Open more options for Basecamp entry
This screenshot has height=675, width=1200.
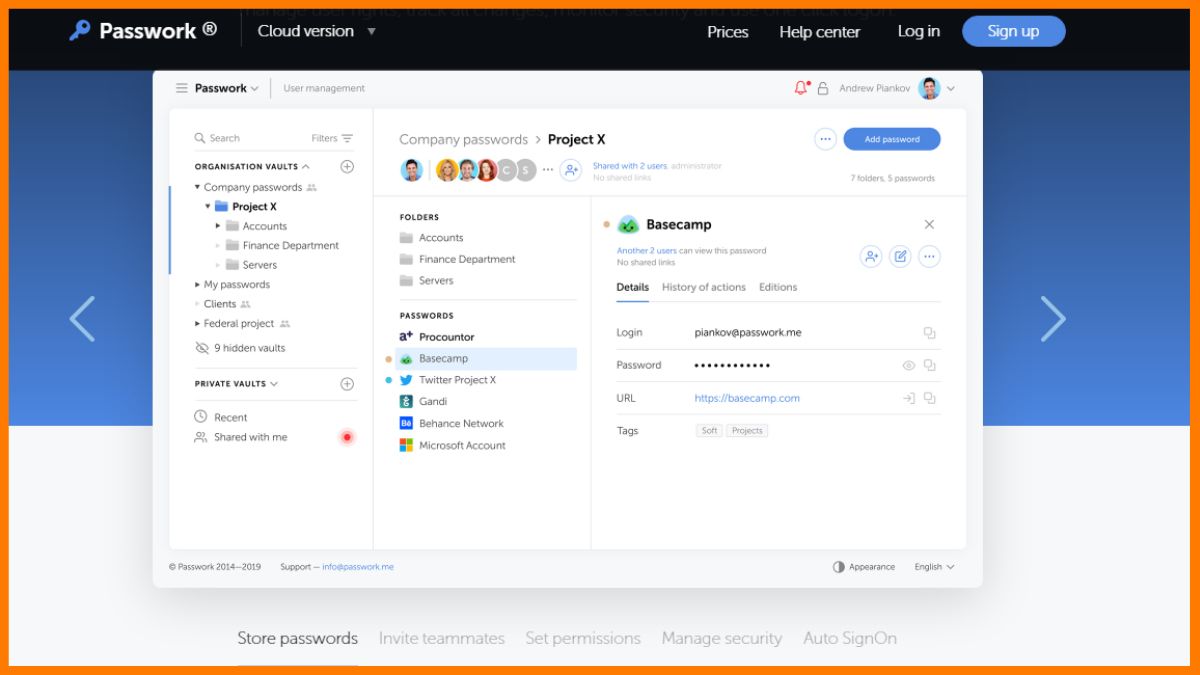point(929,257)
